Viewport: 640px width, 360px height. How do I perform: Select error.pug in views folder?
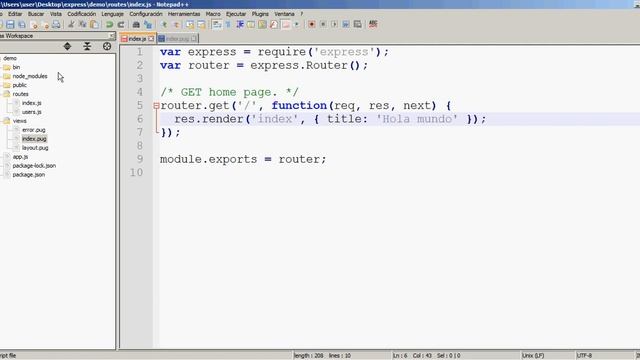coord(33,130)
